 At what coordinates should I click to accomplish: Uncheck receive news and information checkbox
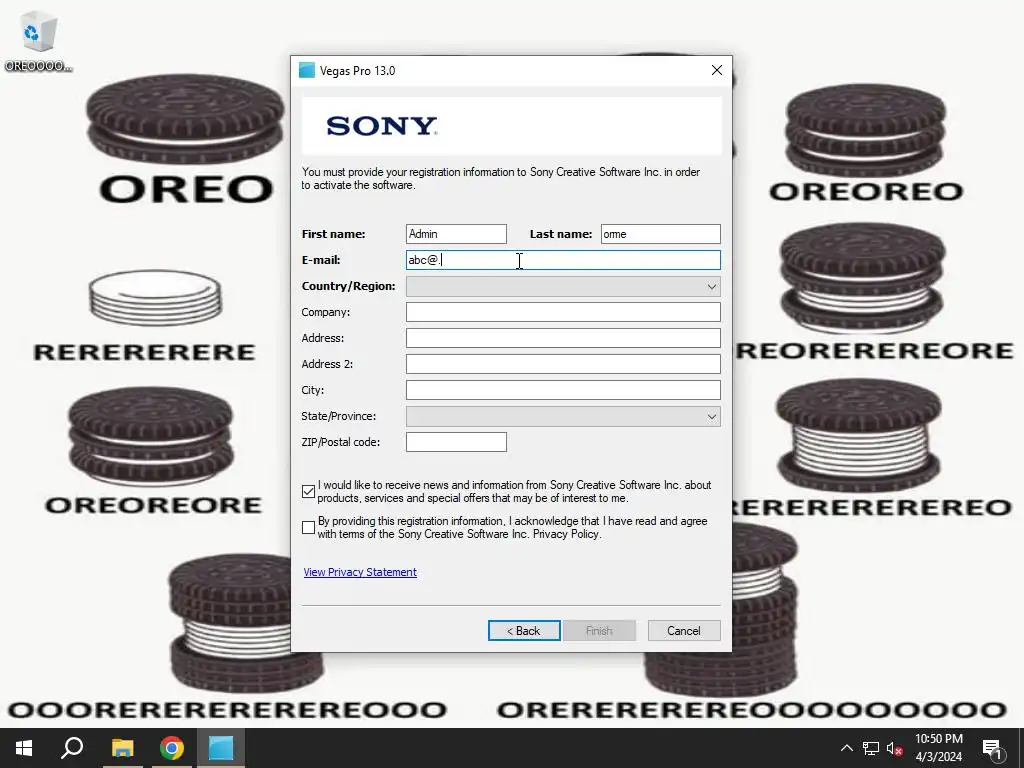click(x=309, y=492)
